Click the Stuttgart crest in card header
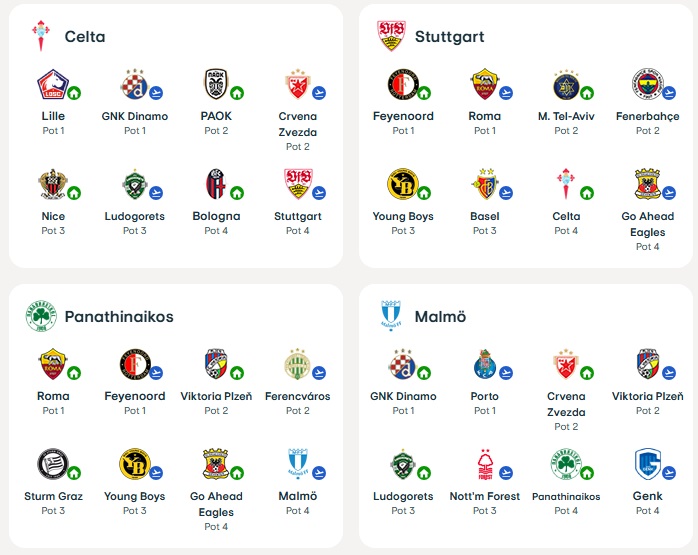The height and width of the screenshot is (555, 698). point(390,36)
